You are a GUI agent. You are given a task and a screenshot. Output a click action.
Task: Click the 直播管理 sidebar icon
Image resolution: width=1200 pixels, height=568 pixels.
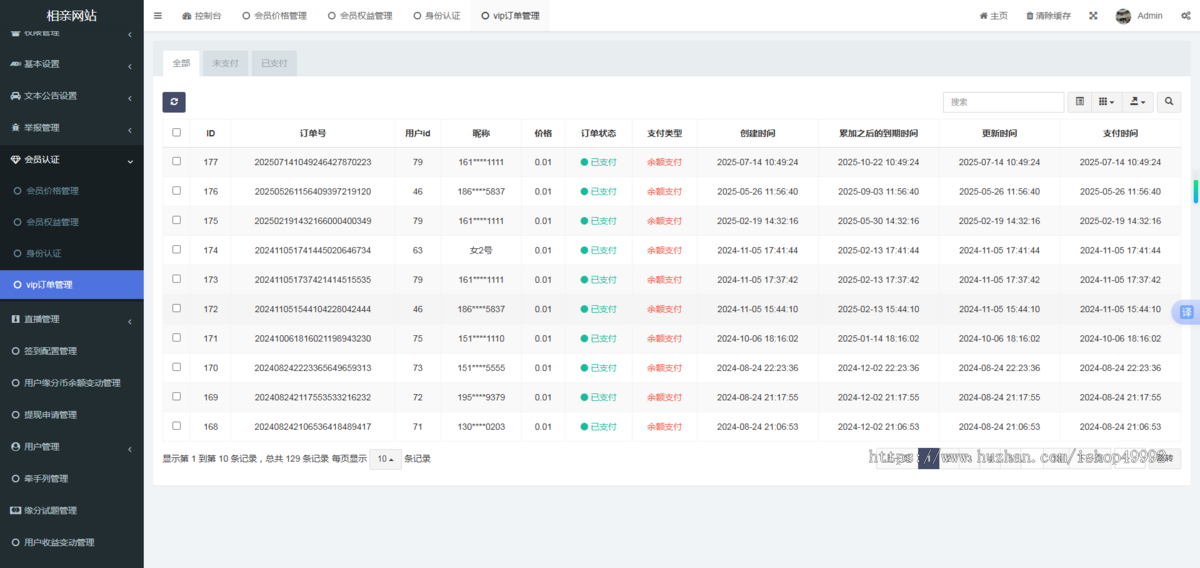(15, 319)
